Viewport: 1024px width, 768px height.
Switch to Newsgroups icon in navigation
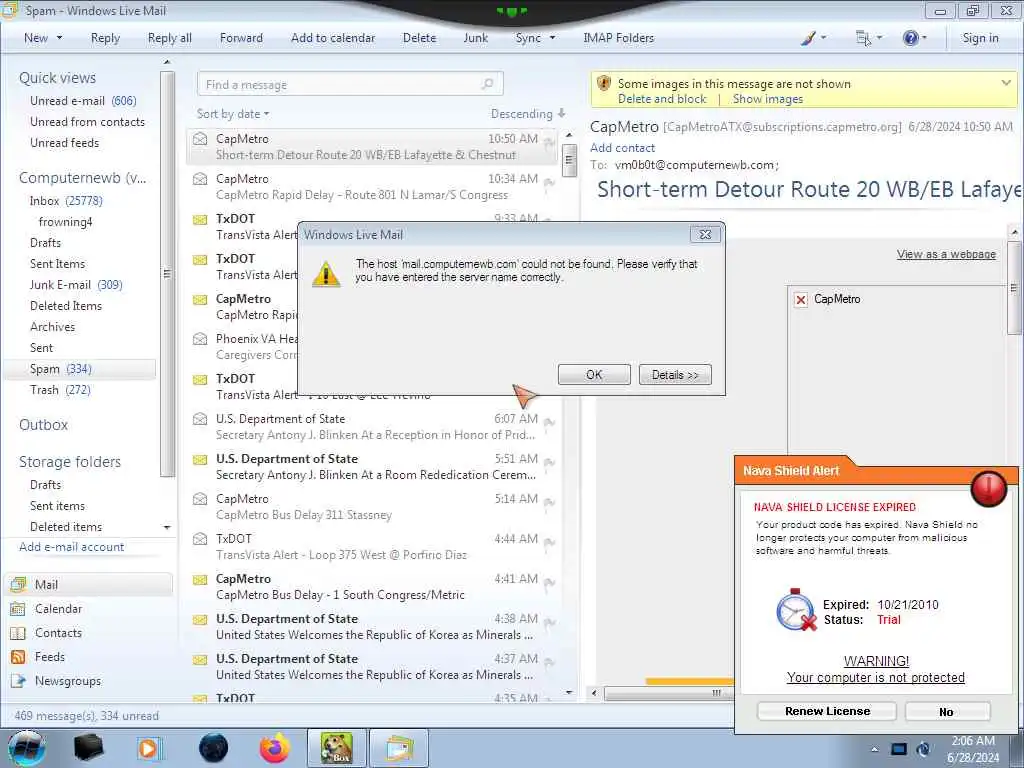tap(18, 680)
